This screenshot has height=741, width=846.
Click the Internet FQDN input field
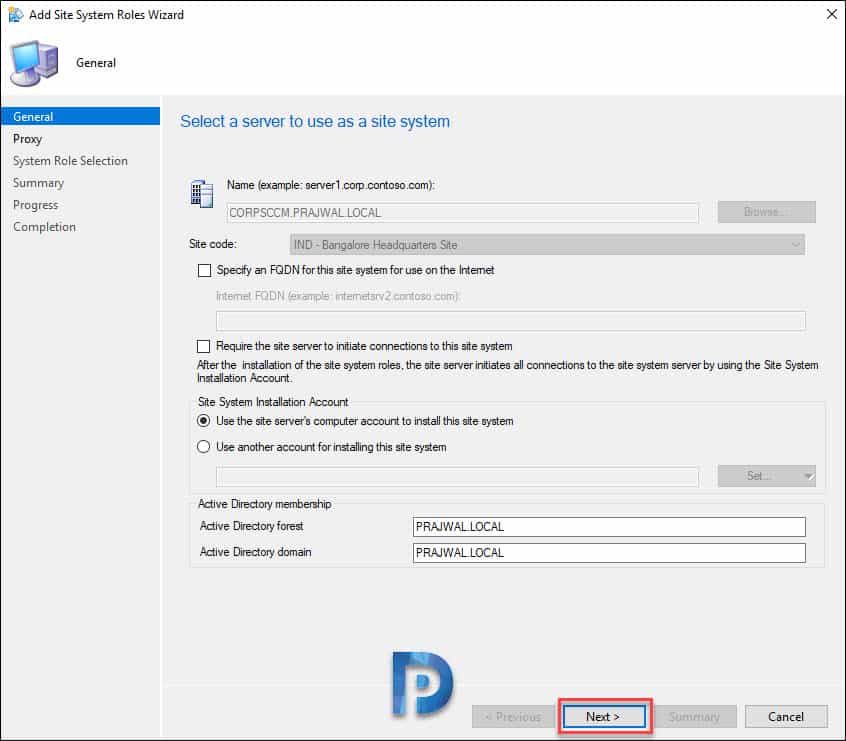coord(511,321)
